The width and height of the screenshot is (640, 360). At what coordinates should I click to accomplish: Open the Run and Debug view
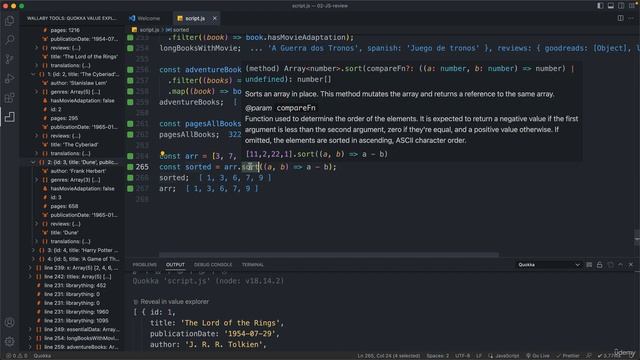[9, 78]
